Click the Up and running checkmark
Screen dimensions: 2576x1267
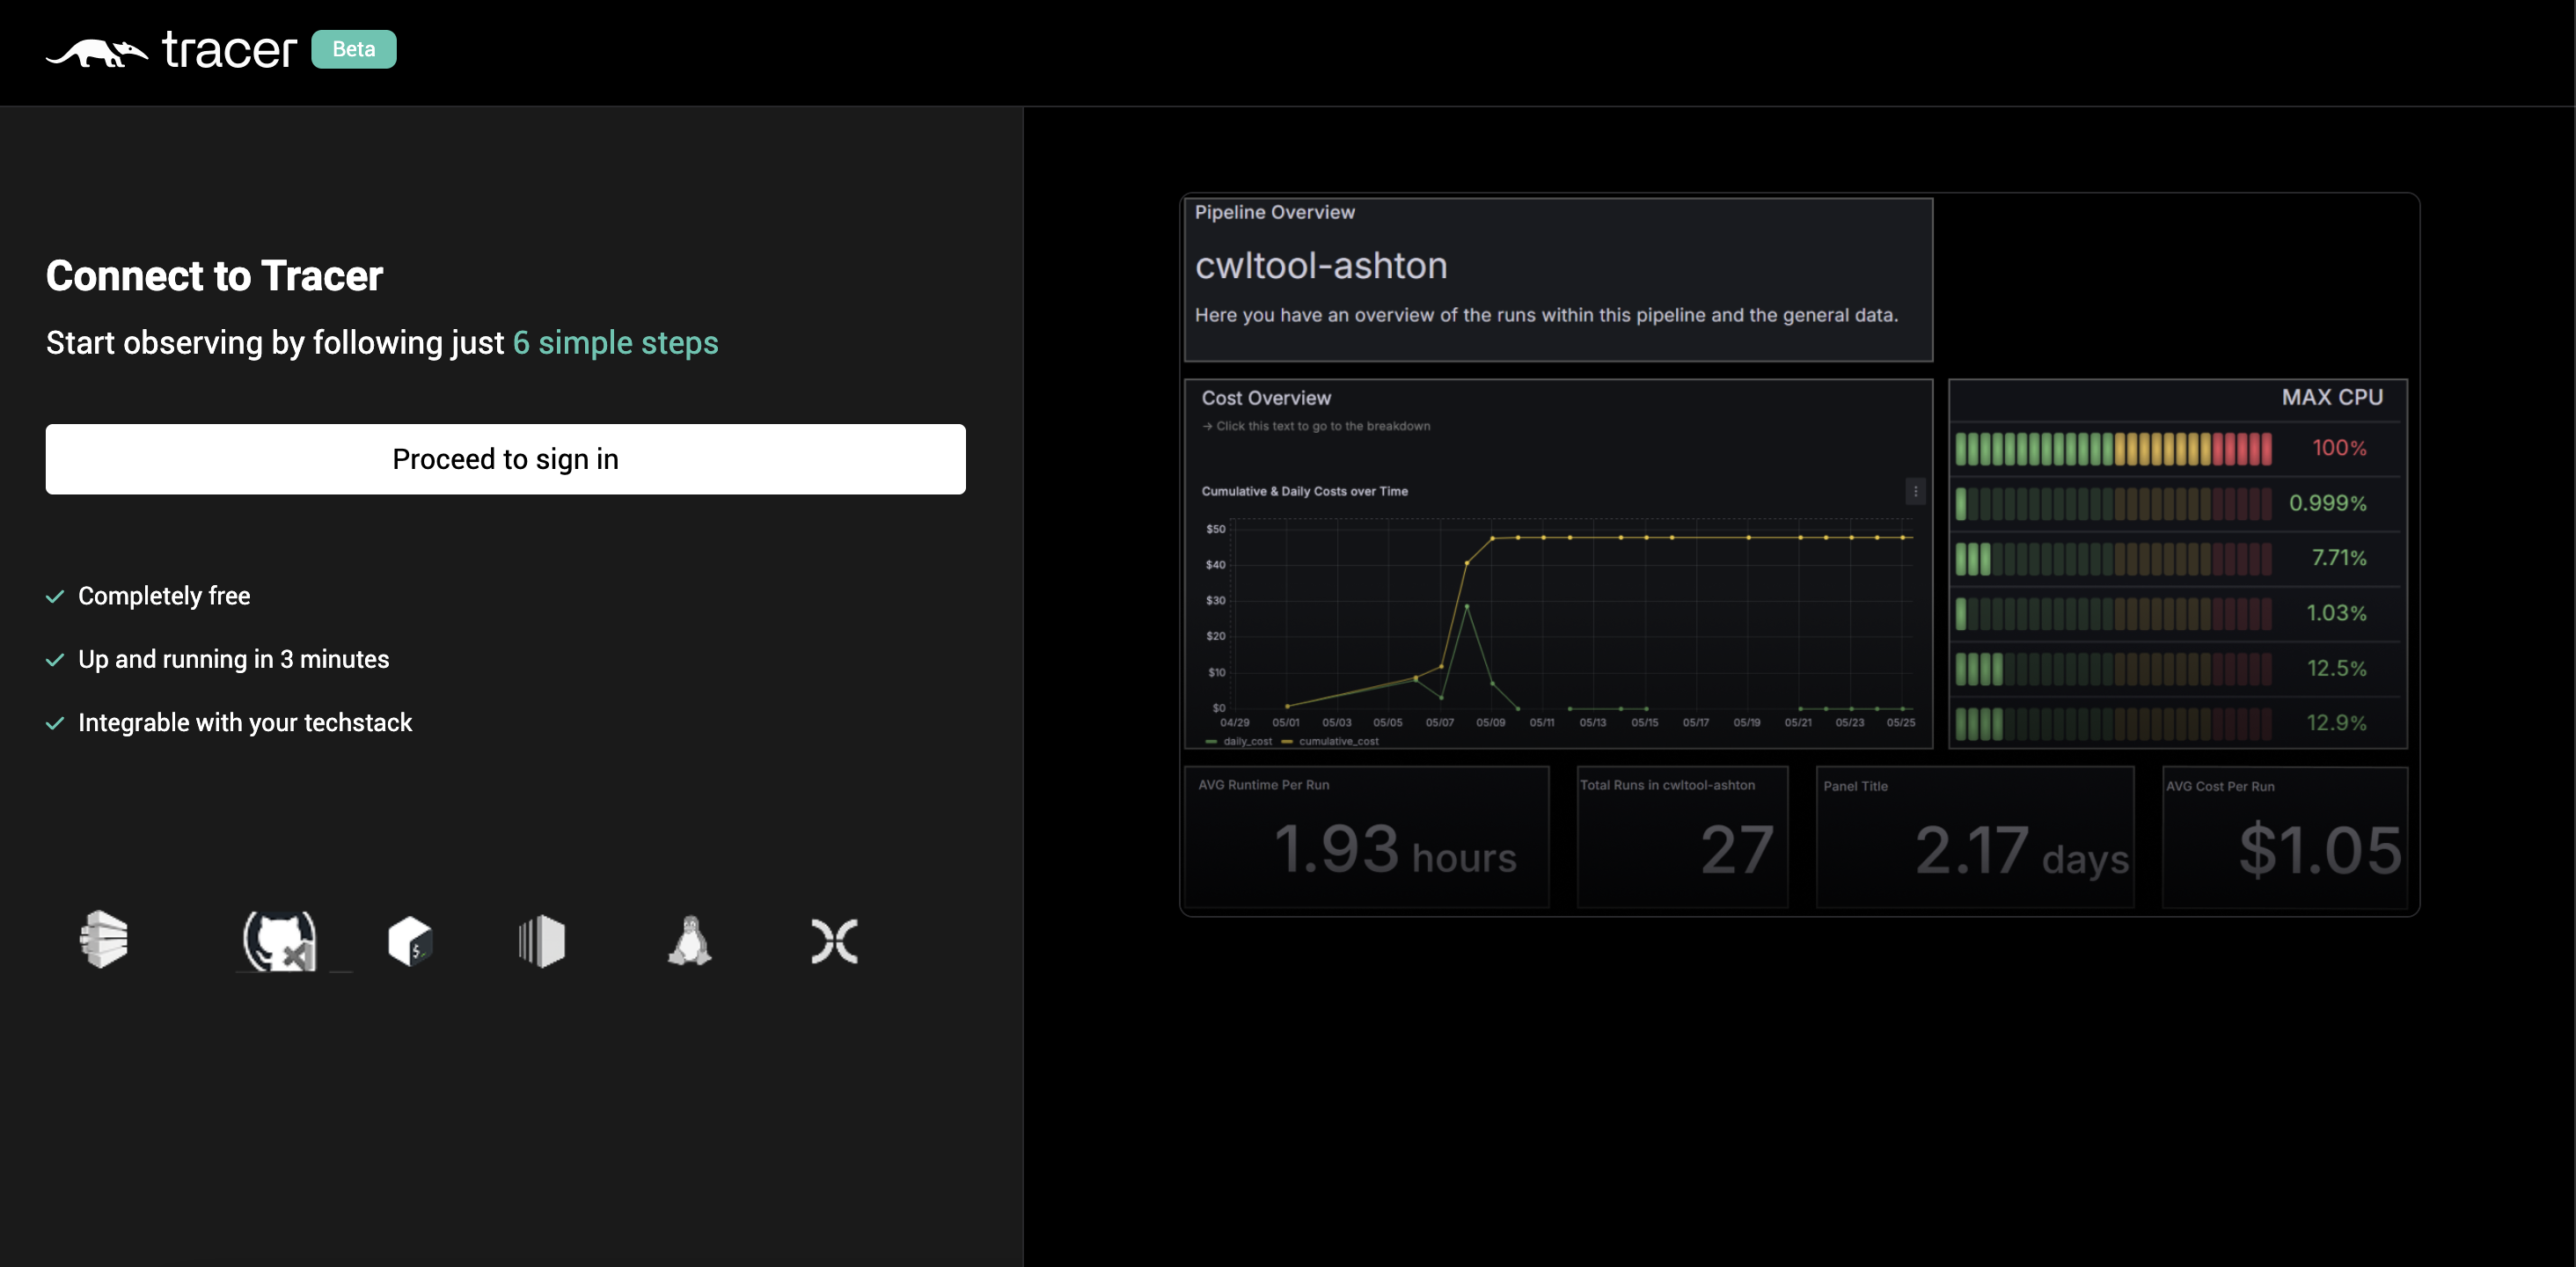(55, 660)
